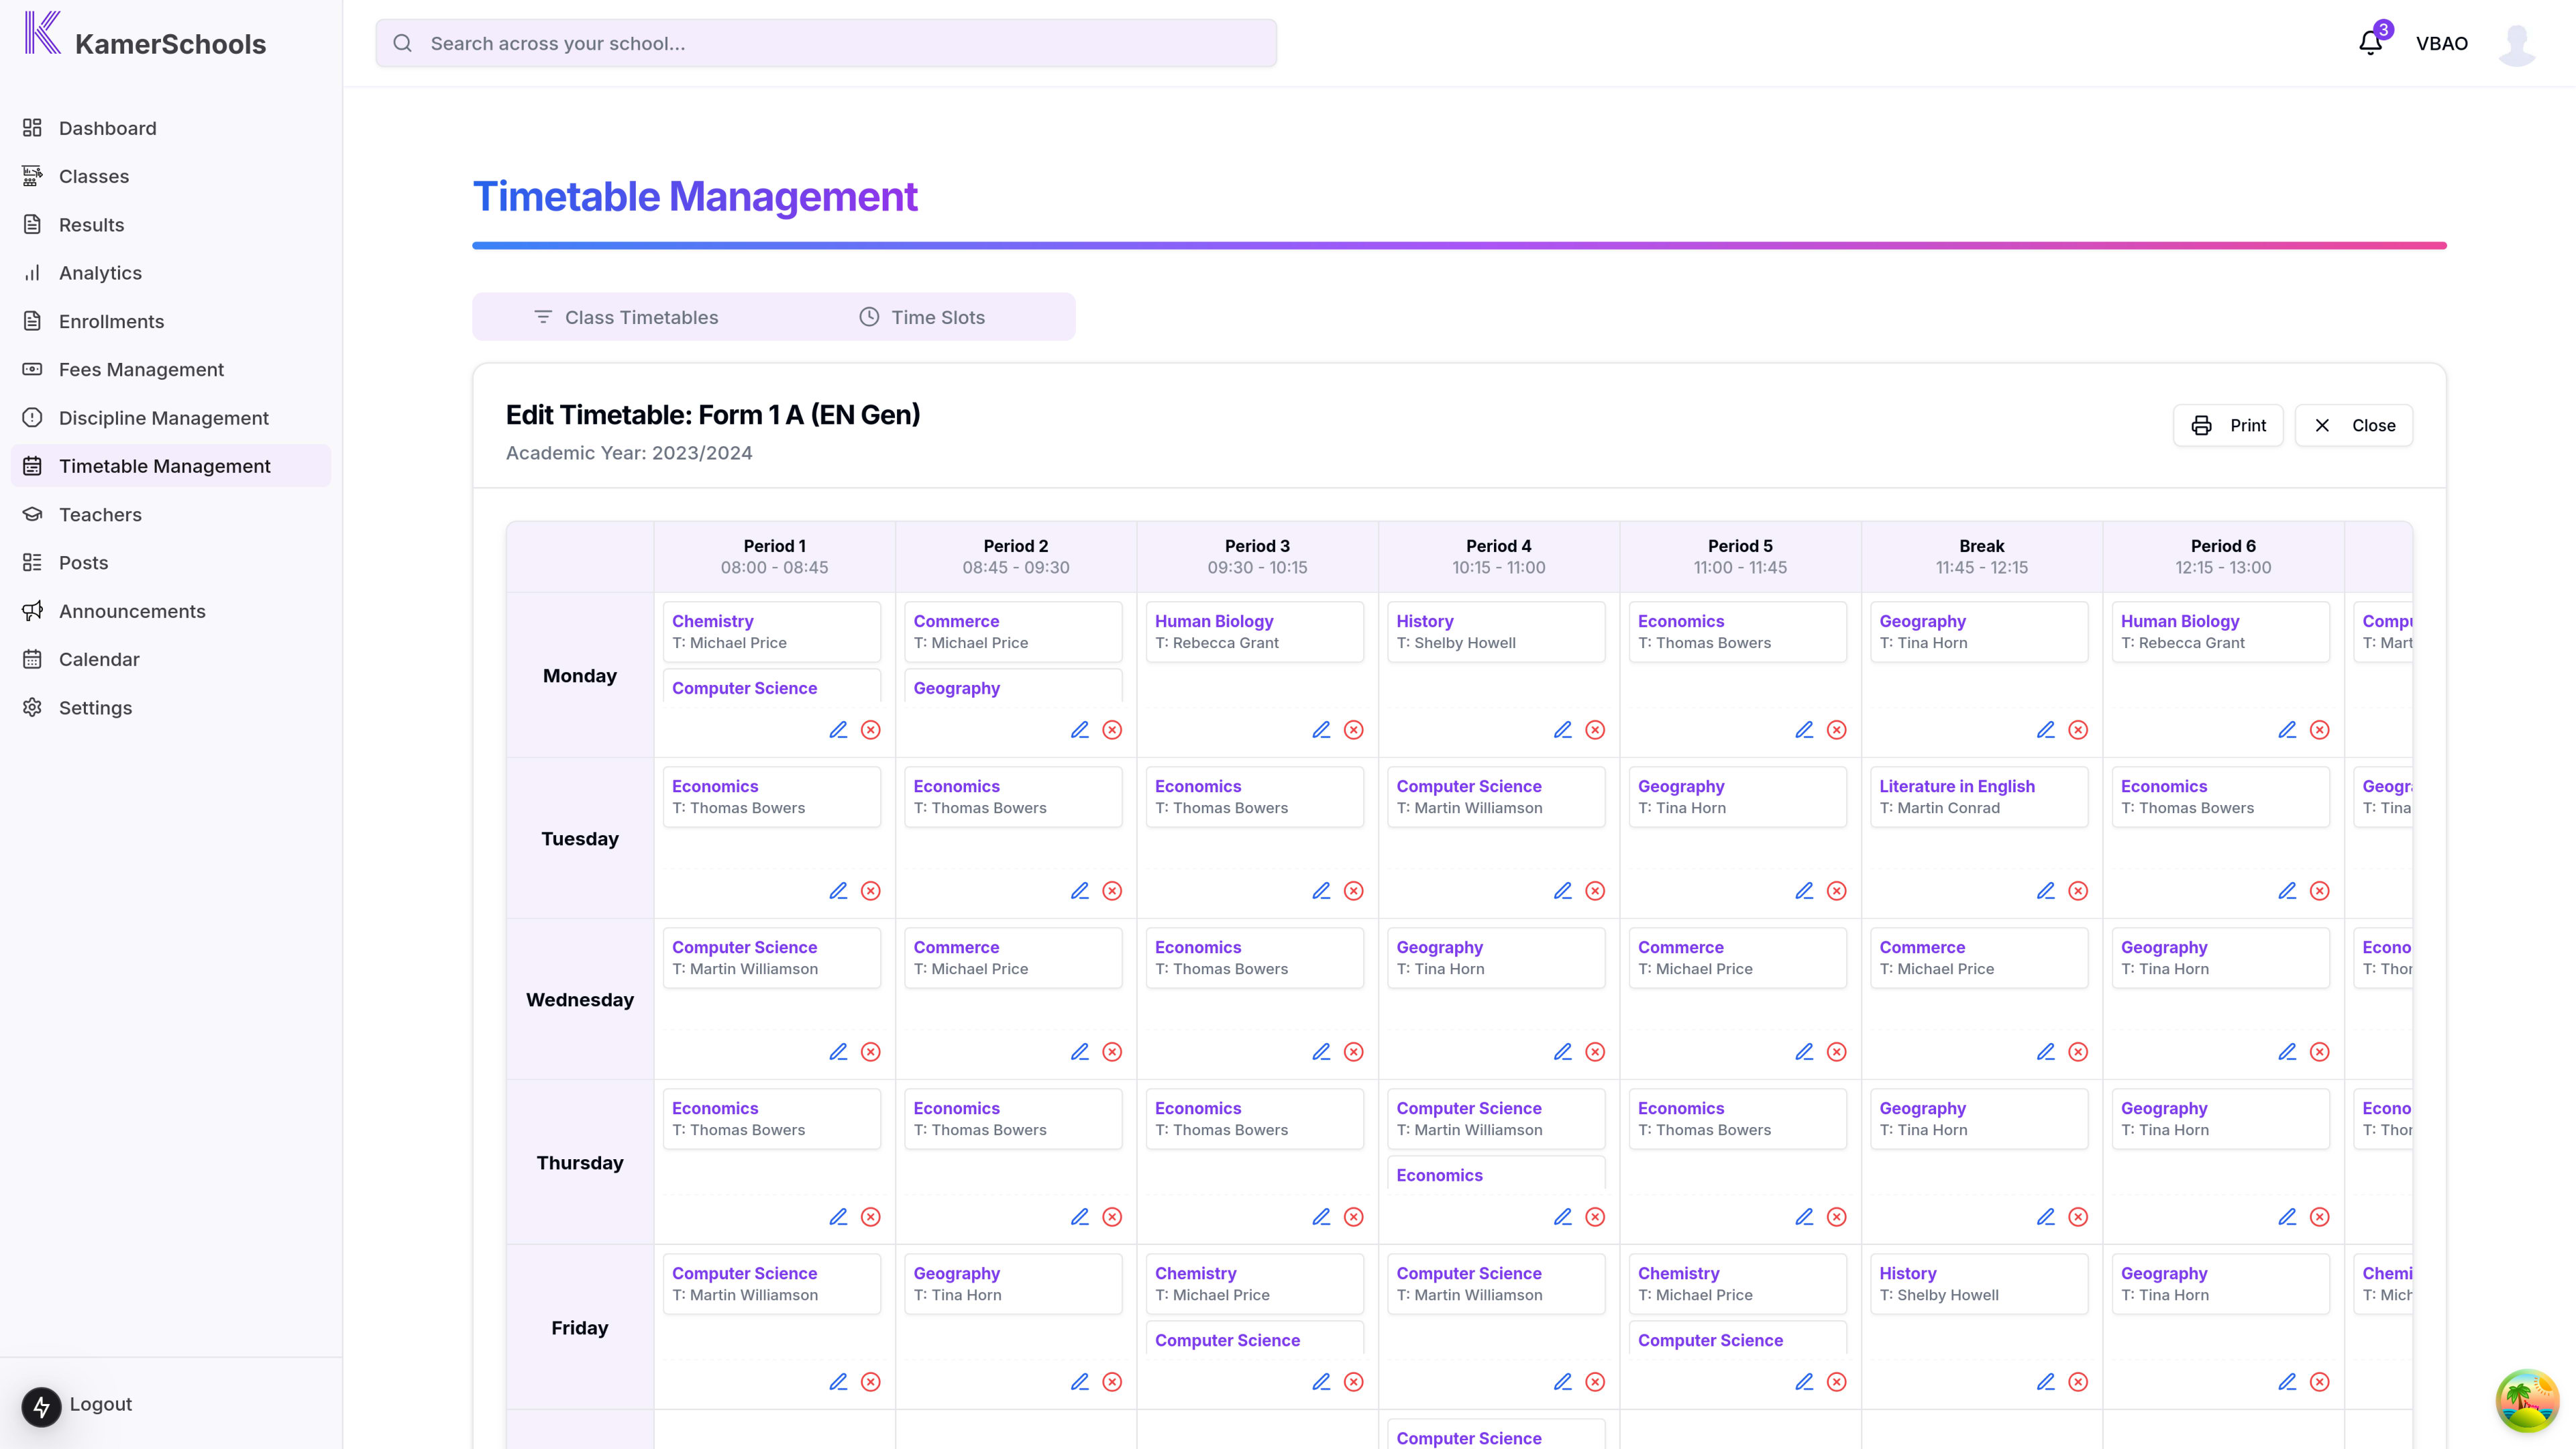Open Analytics from the sidebar
The image size is (2576, 1449).
click(x=100, y=272)
